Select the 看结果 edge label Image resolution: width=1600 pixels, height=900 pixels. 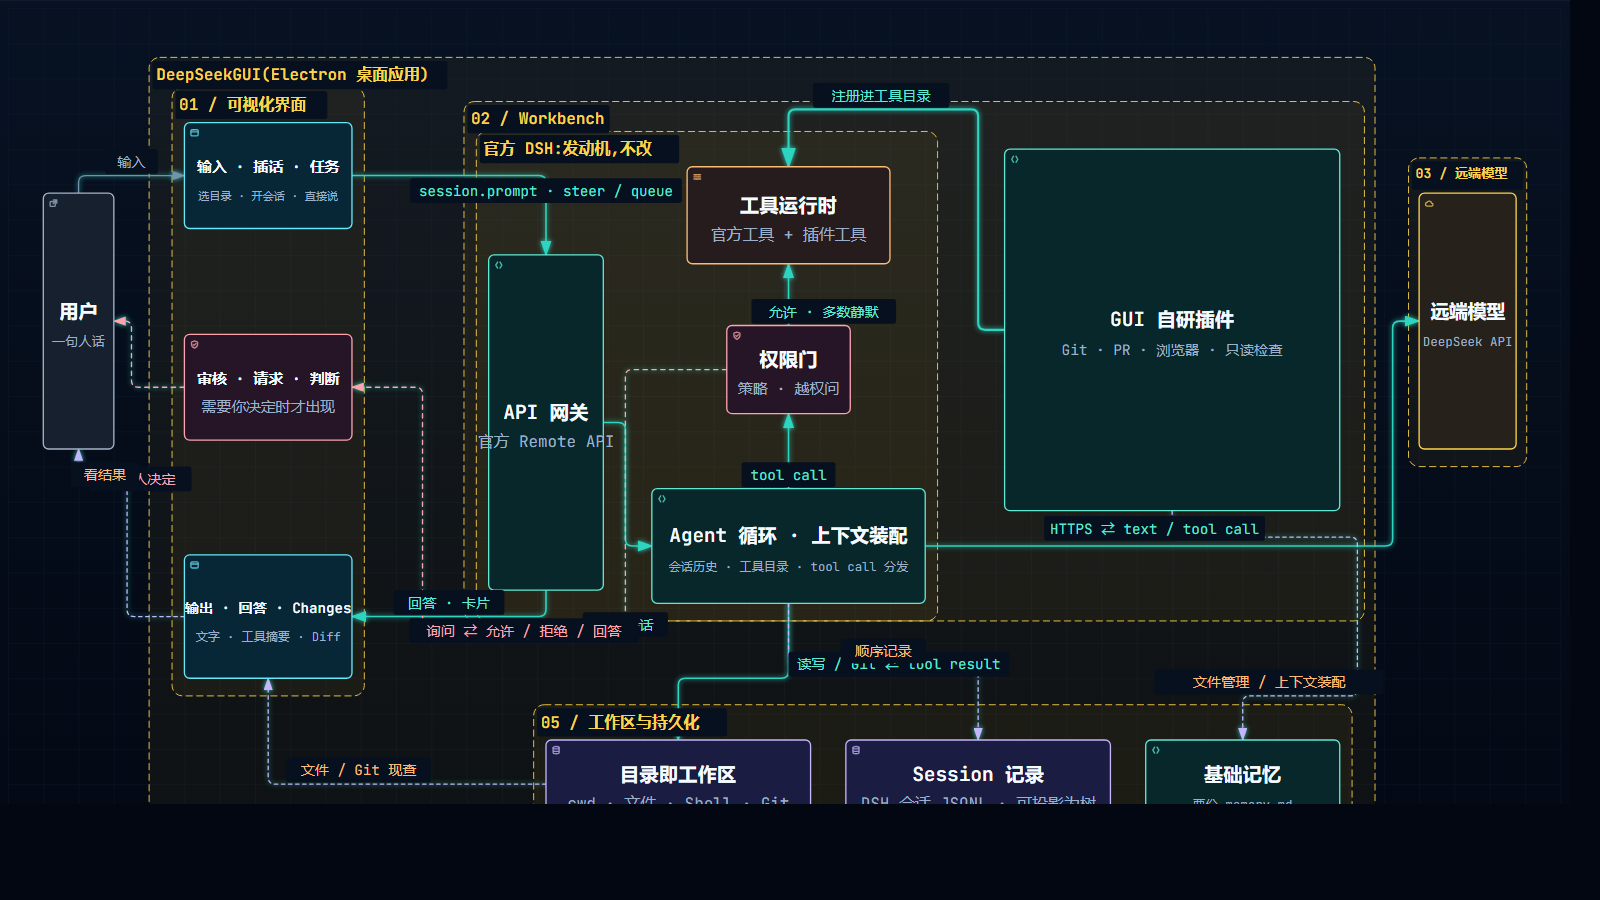[105, 475]
